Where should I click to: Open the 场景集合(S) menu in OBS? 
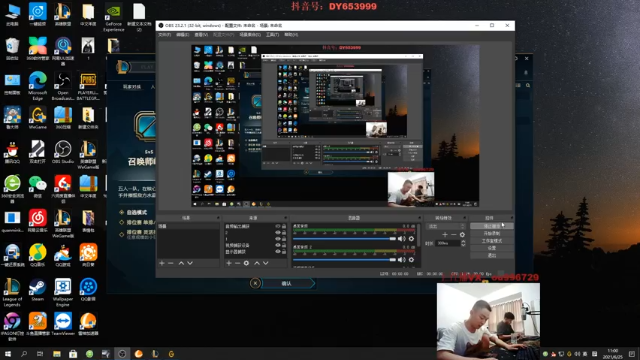250,35
